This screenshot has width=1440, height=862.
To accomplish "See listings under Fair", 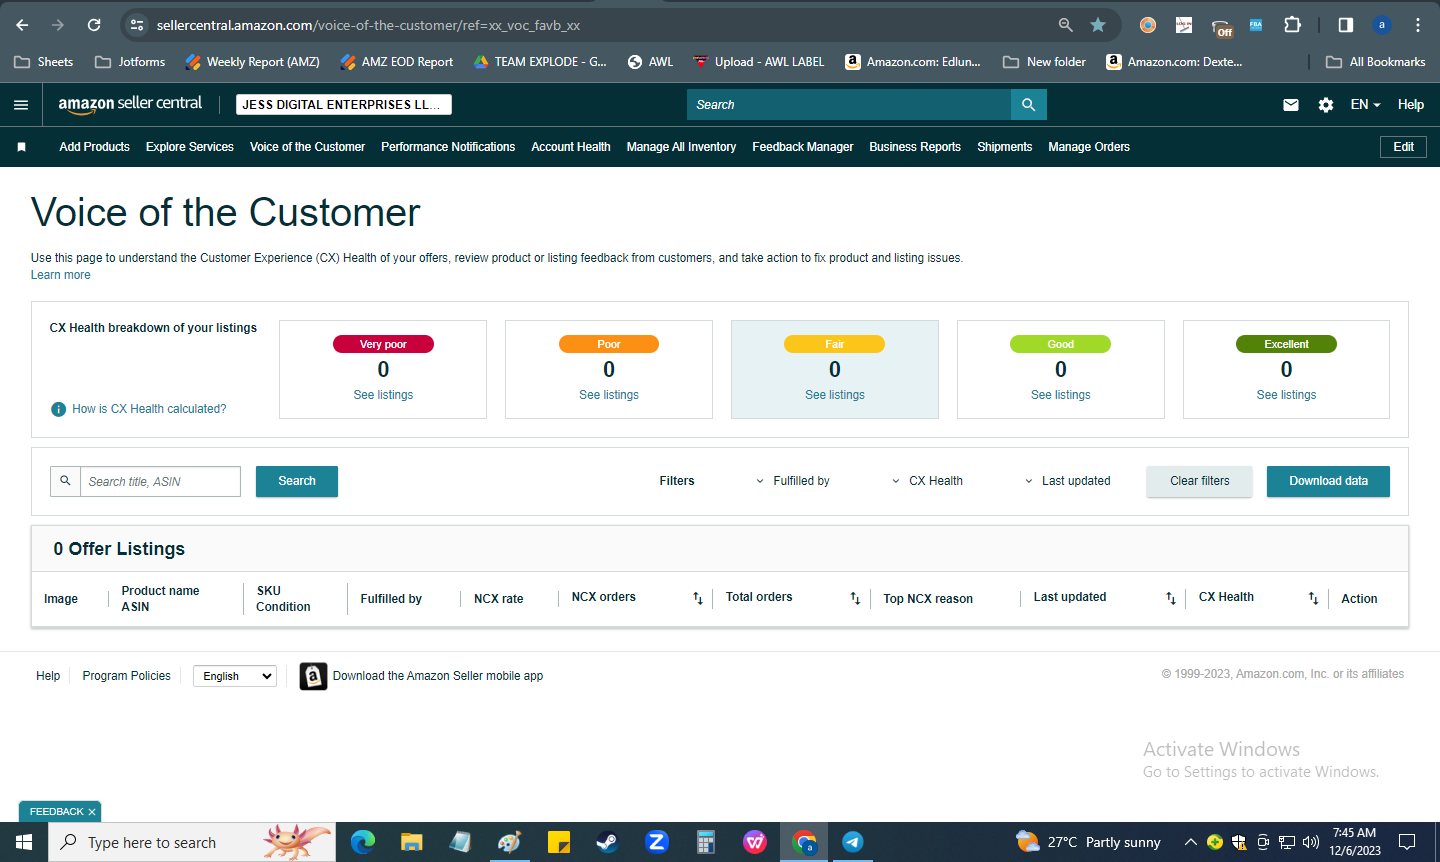I will (835, 395).
